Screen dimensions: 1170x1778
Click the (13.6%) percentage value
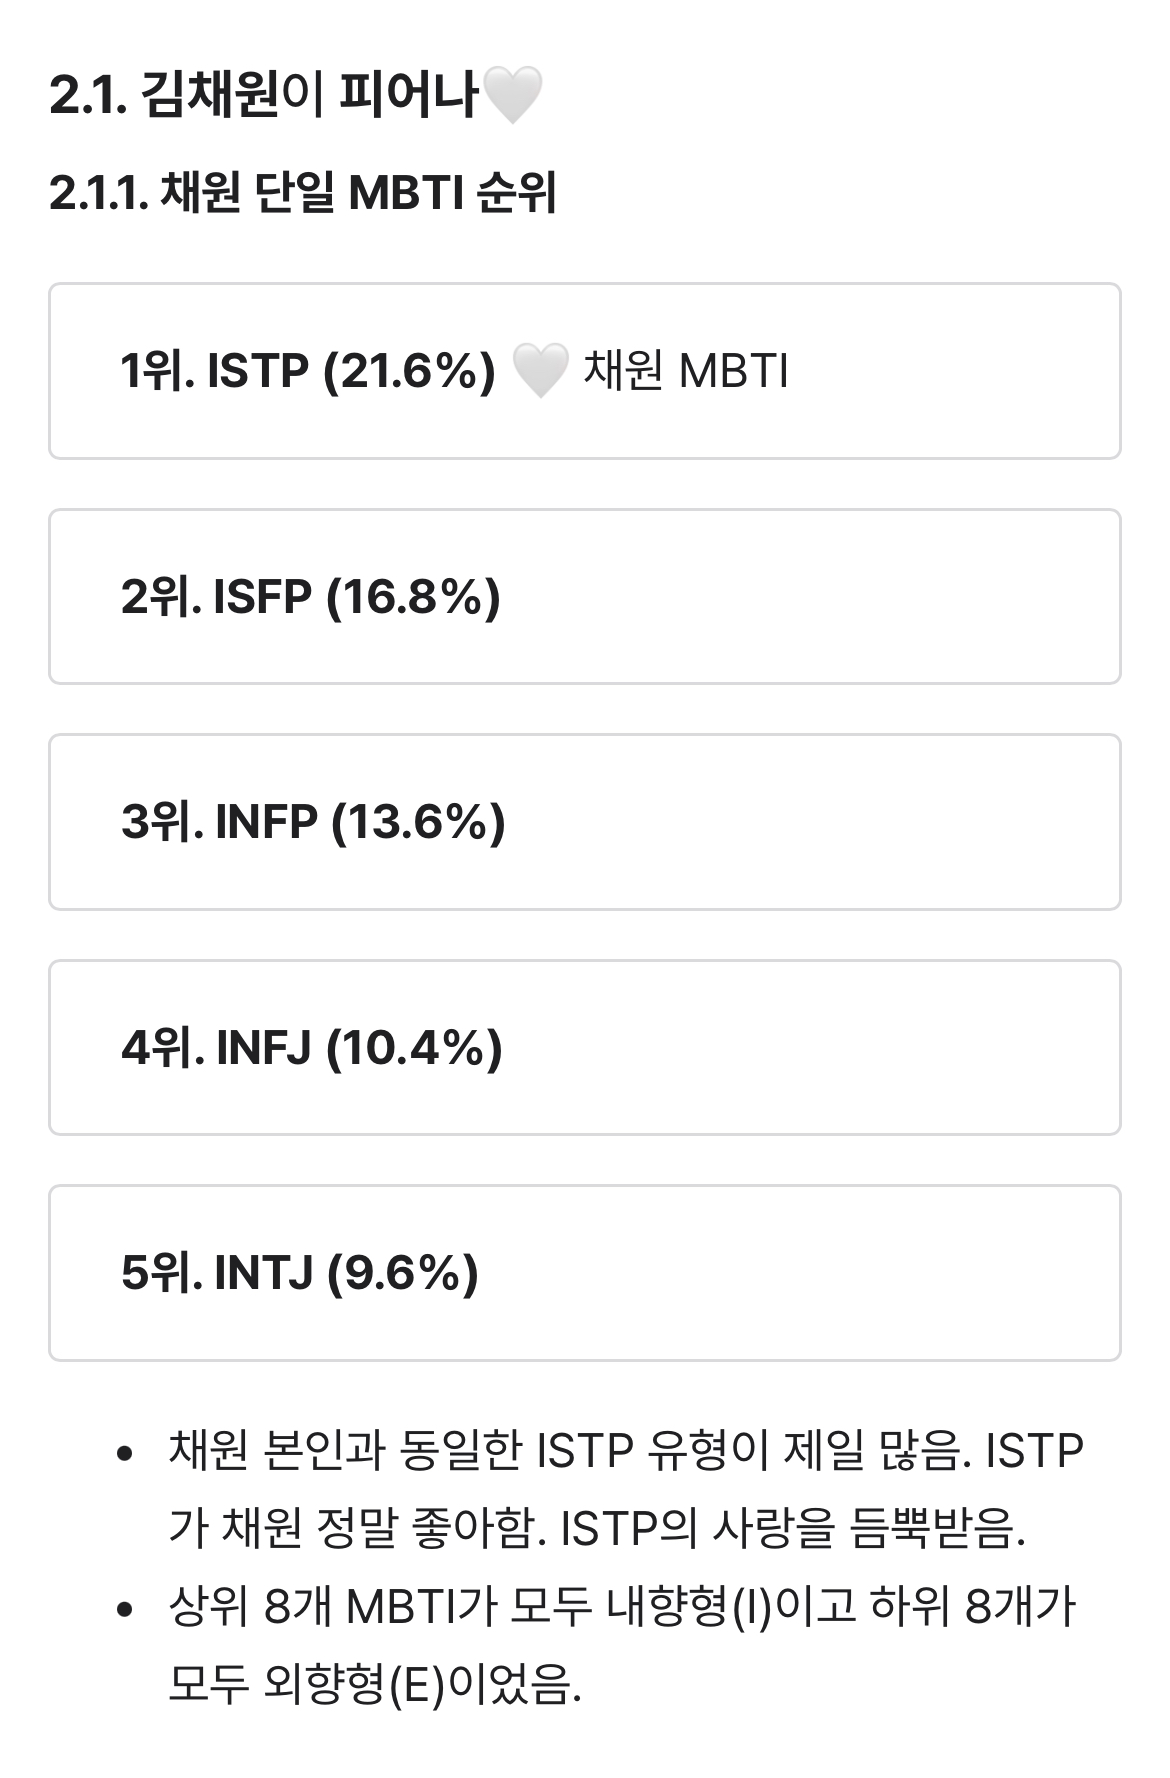pyautogui.click(x=418, y=822)
